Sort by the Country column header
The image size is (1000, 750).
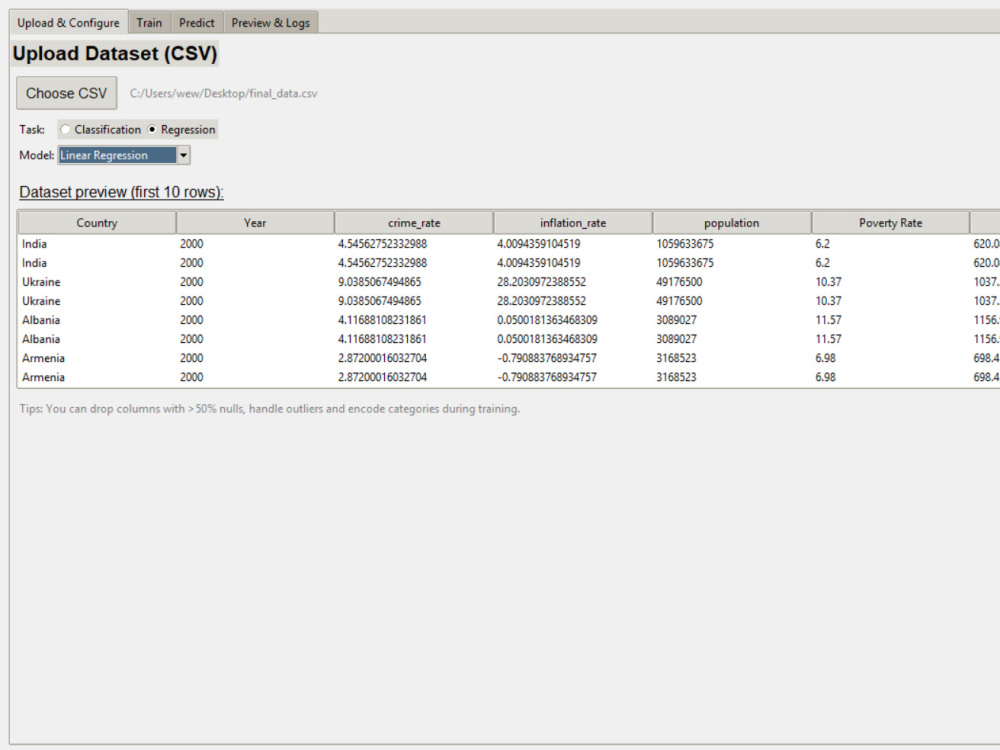pos(97,223)
